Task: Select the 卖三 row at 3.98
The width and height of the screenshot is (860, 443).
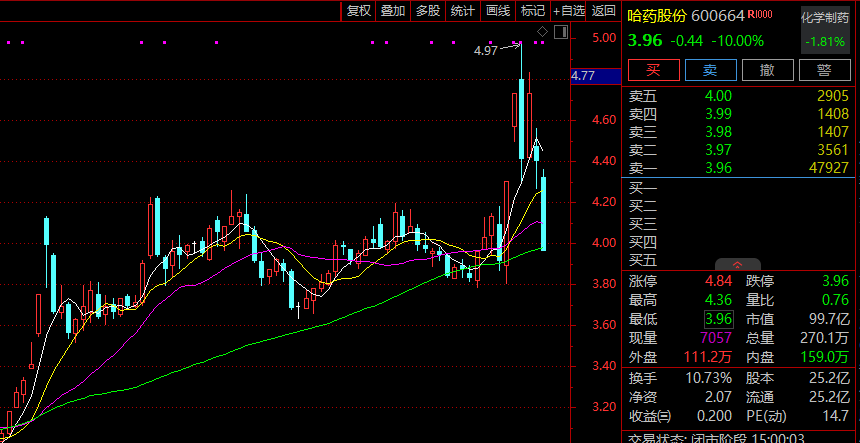Action: 738,132
